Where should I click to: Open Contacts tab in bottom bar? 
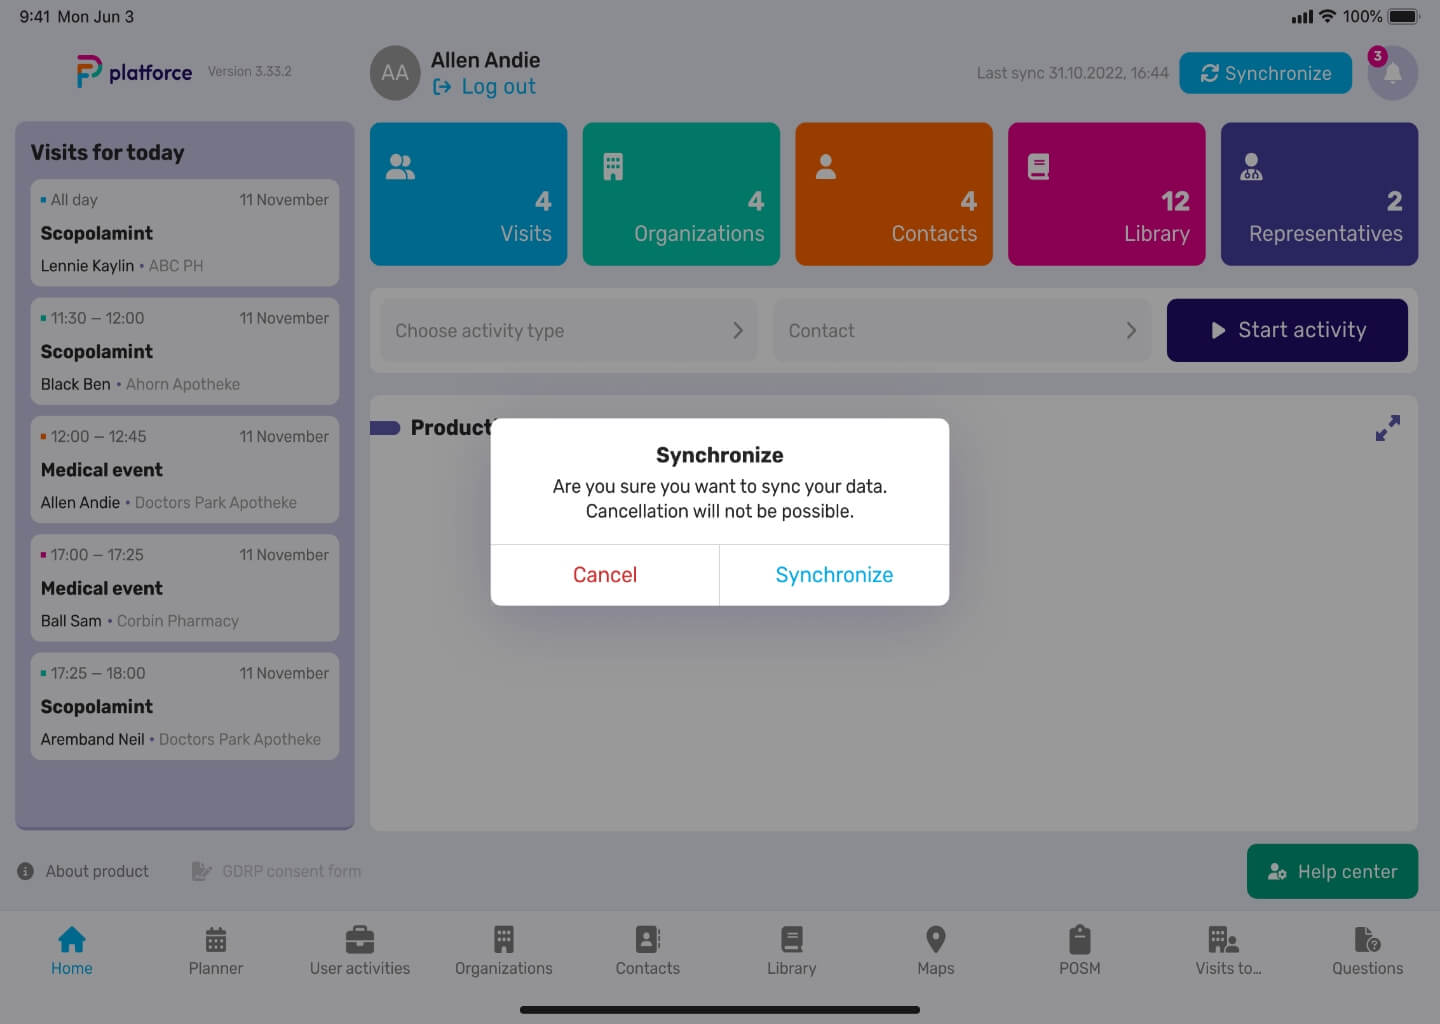648,951
